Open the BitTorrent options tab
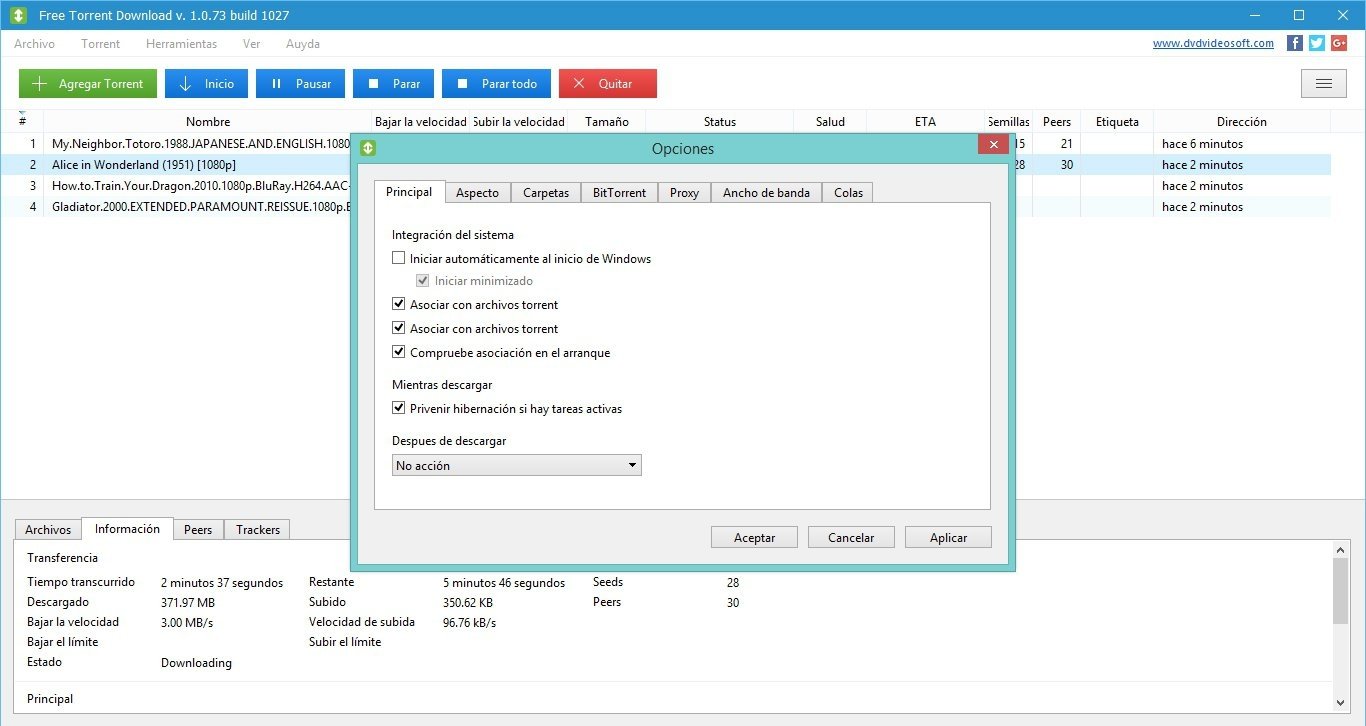 click(619, 193)
